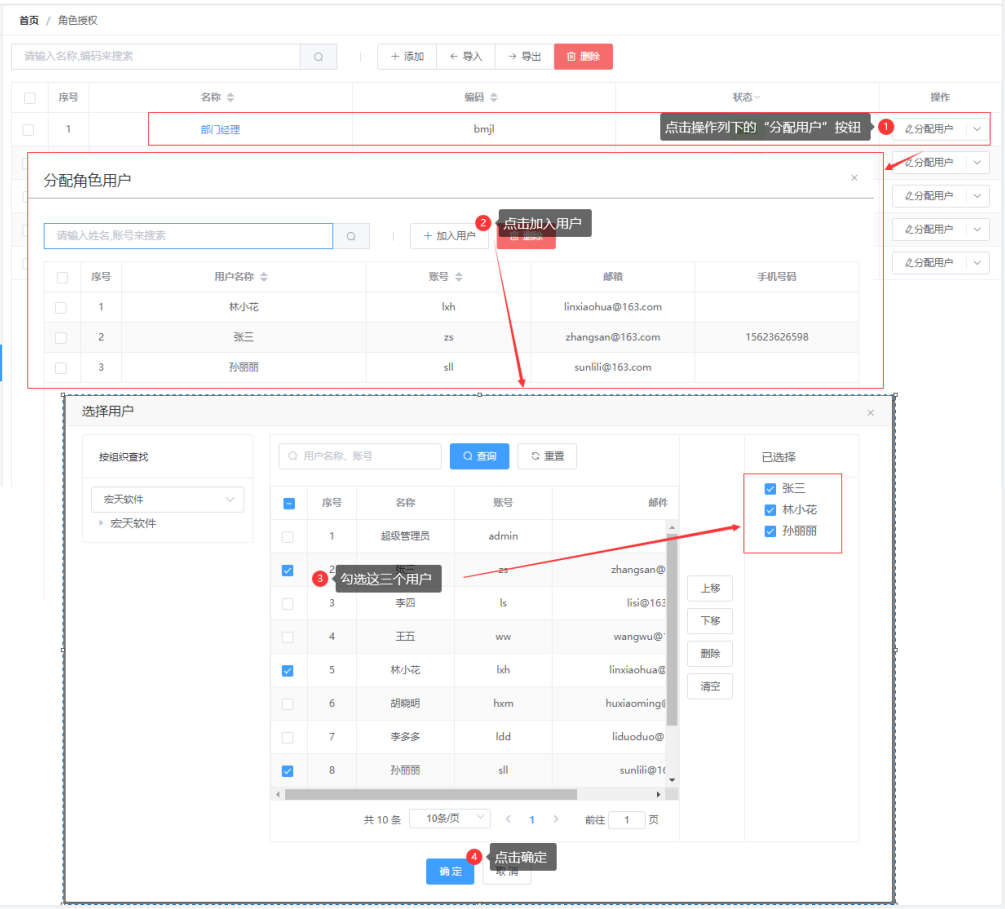Image resolution: width=1005 pixels, height=909 pixels.
Task: Open the 10条/页 page size dropdown
Action: point(450,819)
